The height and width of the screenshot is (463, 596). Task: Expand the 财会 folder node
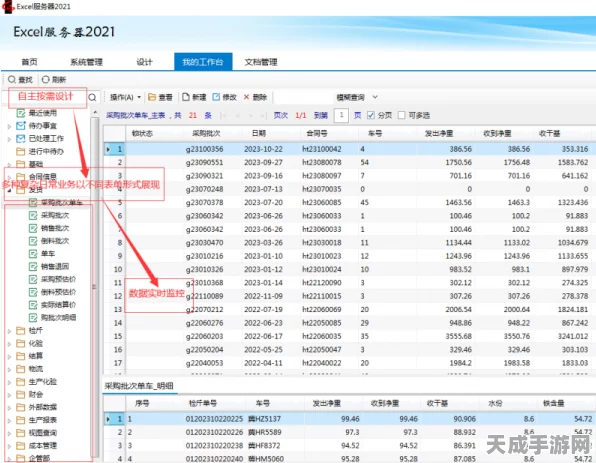[x=10, y=395]
